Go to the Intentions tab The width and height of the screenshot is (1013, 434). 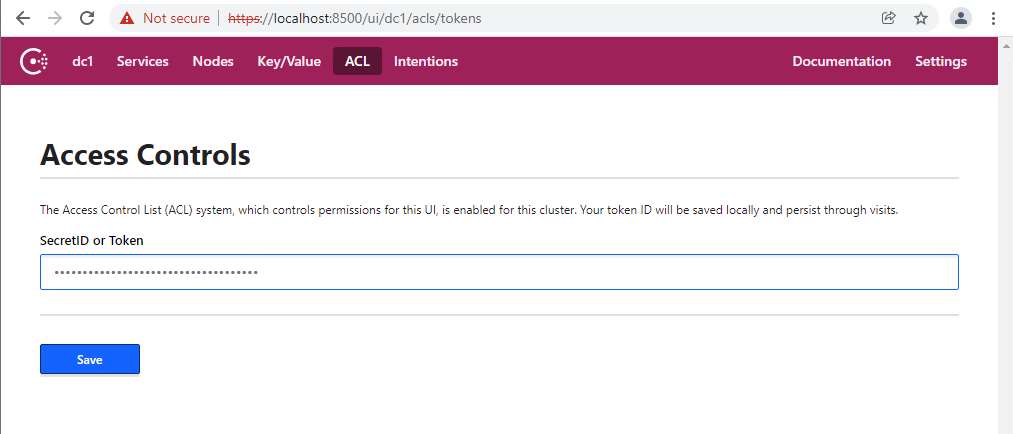pyautogui.click(x=426, y=62)
